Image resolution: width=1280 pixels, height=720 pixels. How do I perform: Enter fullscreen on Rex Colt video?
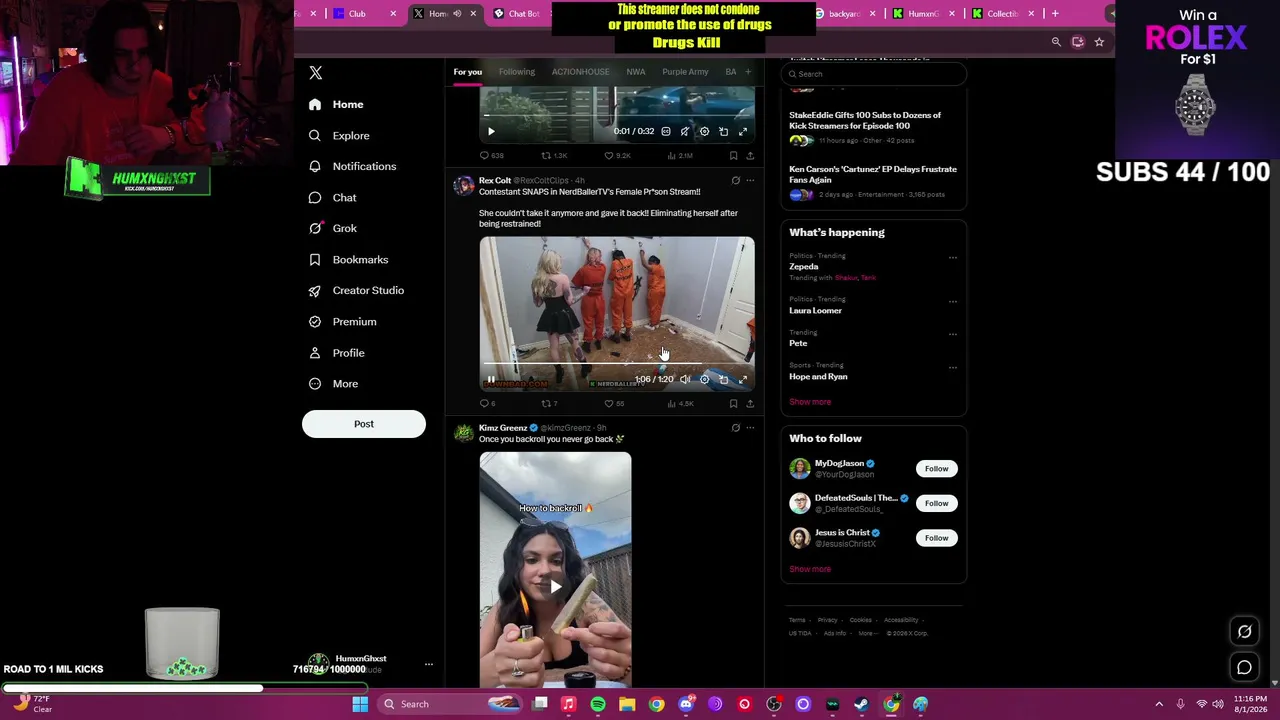tap(743, 379)
